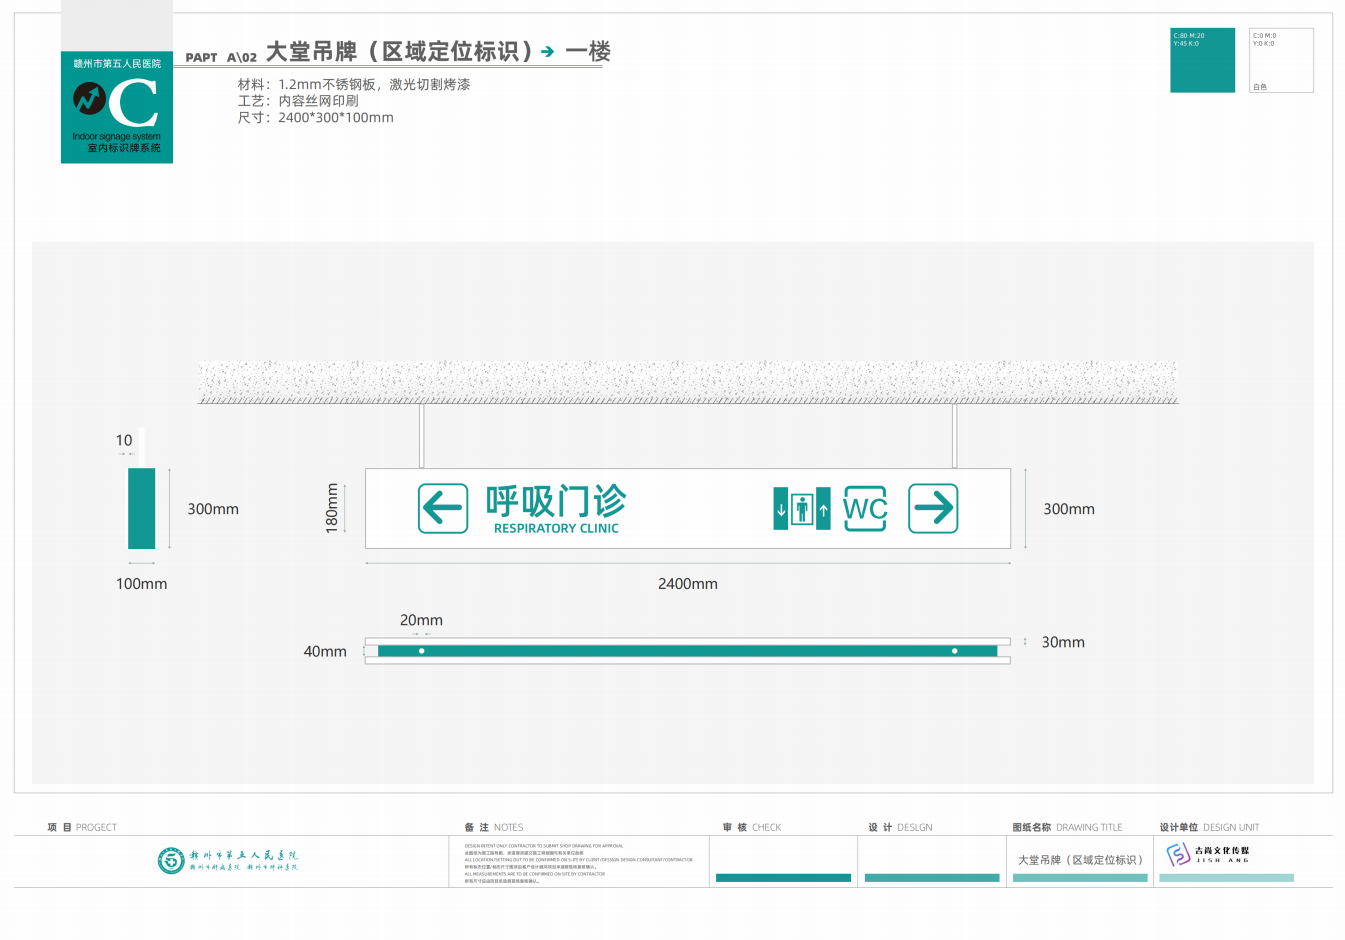1345x940 pixels.
Task: Click the 设计 DESLGN footer label
Action: [x=900, y=827]
